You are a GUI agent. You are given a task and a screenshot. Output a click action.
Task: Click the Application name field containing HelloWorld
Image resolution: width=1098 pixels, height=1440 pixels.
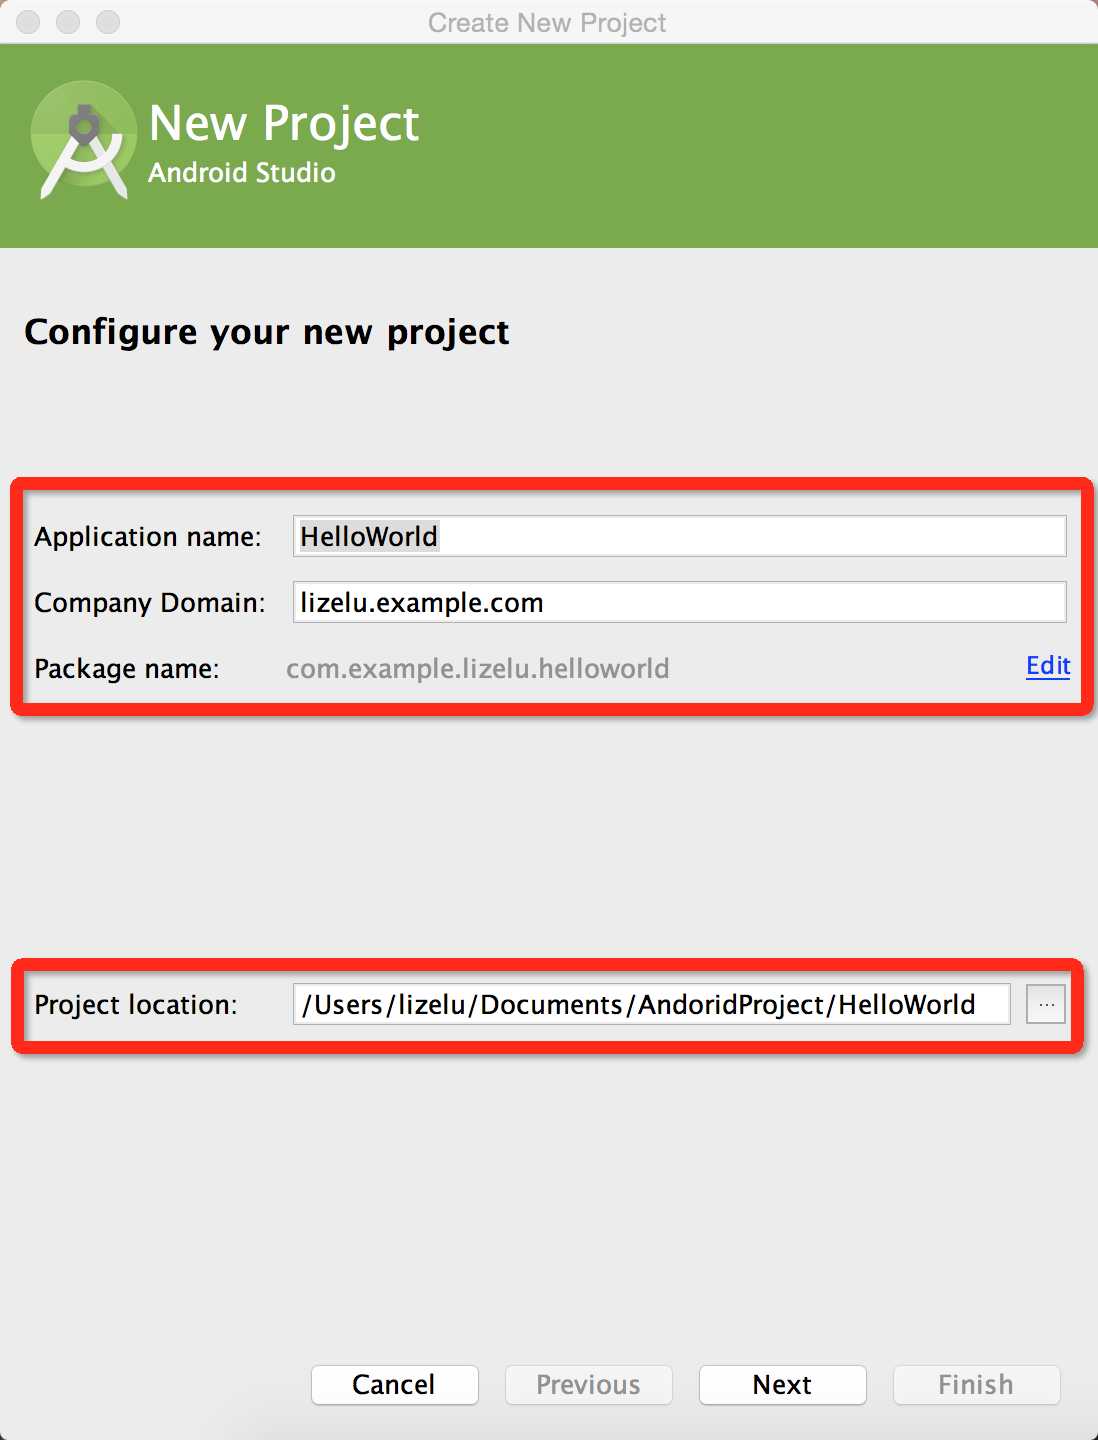[x=679, y=536]
